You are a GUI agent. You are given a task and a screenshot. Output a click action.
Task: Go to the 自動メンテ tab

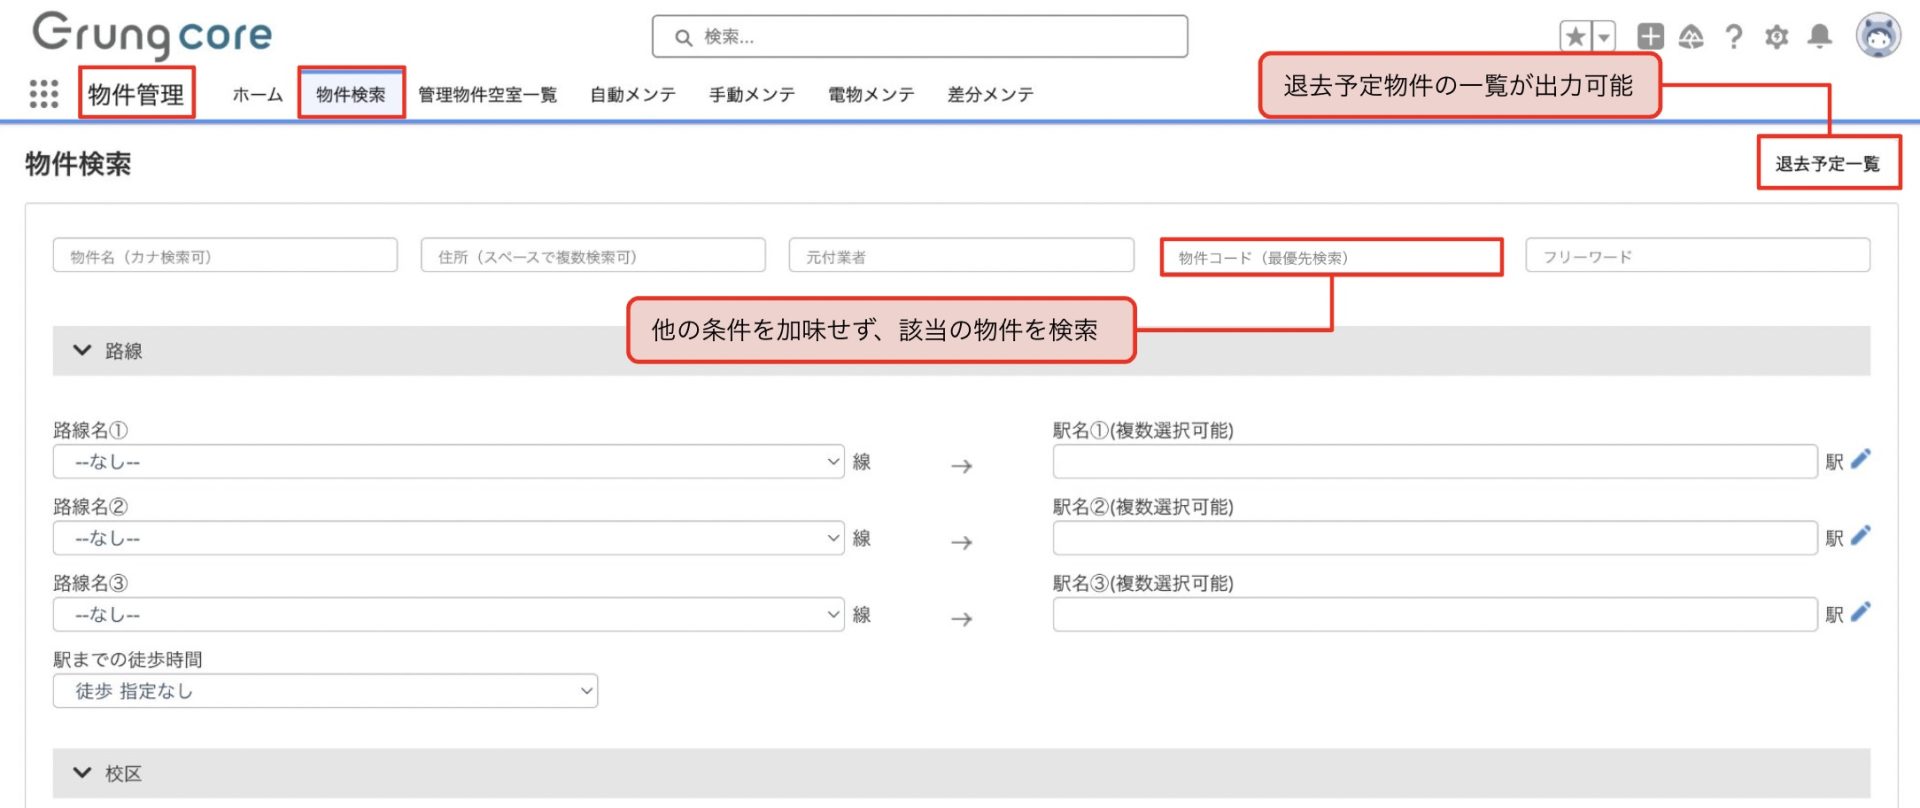632,94
